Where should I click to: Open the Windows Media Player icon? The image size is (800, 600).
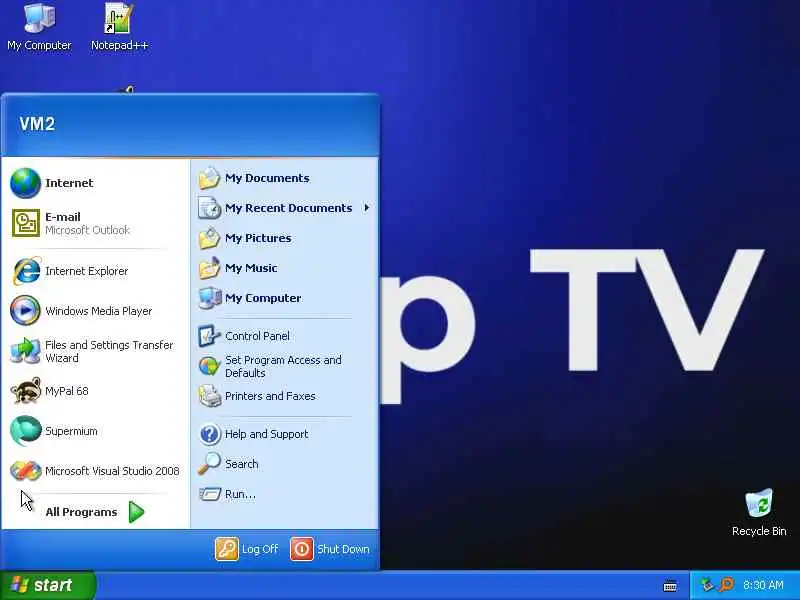point(26,310)
